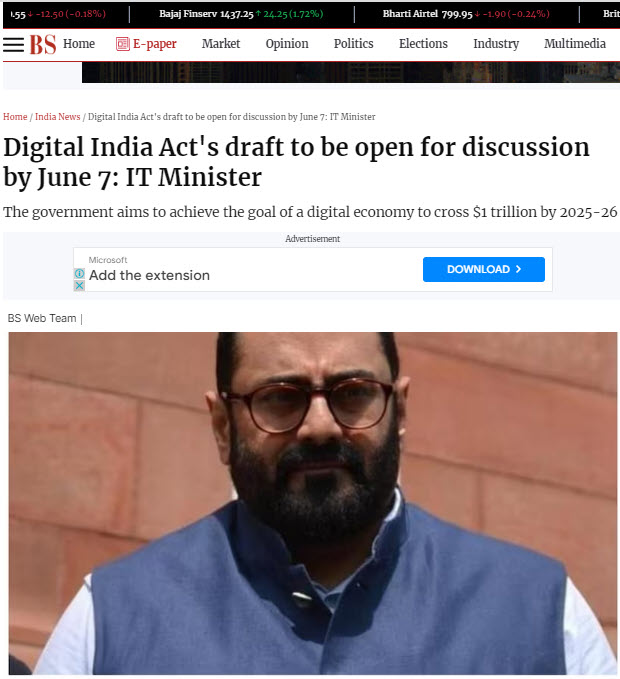Click the ad info icon
Screen dimensions: 620x679
click(79, 274)
